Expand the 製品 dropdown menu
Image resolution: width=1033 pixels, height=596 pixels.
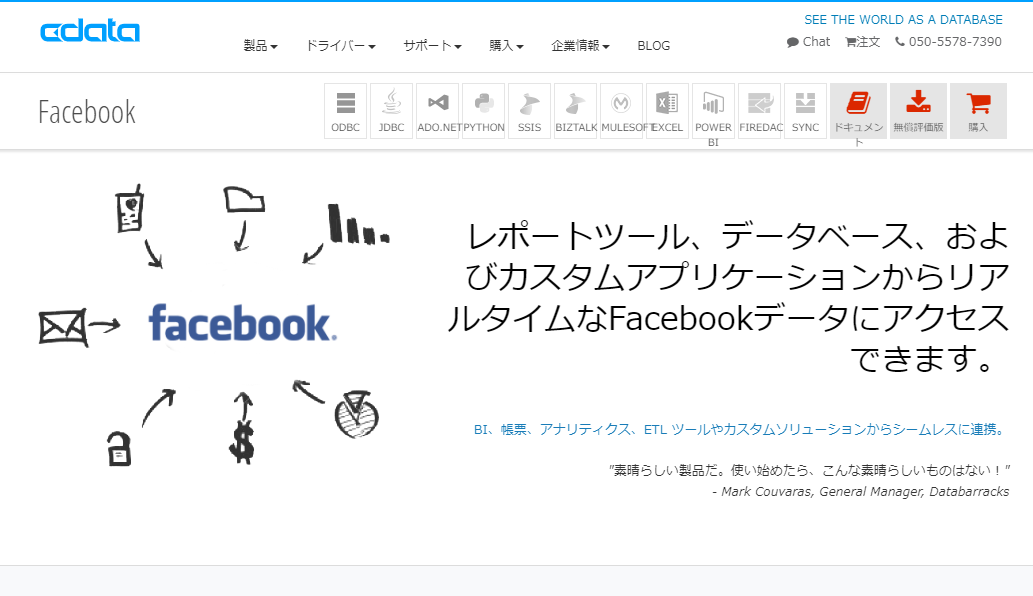pyautogui.click(x=260, y=45)
